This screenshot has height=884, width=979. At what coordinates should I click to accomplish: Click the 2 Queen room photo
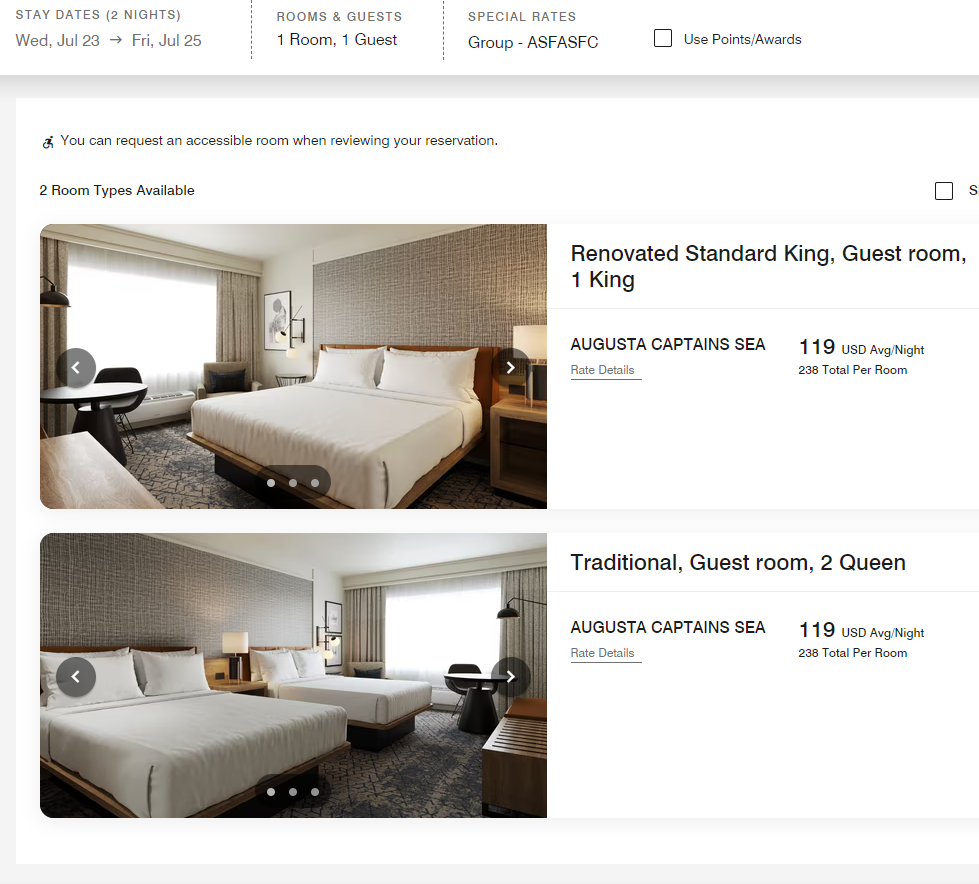point(293,675)
